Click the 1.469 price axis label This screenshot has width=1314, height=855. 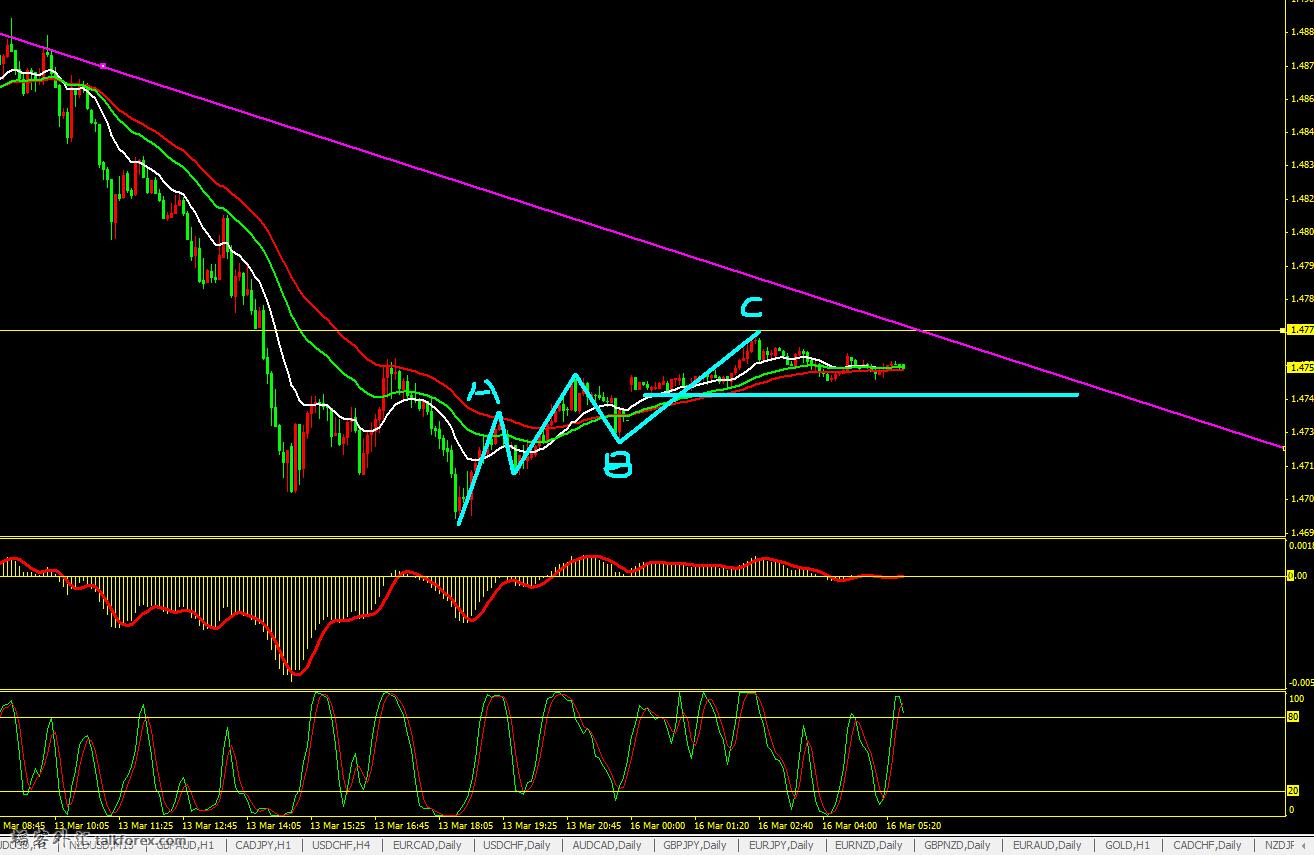coord(1302,532)
